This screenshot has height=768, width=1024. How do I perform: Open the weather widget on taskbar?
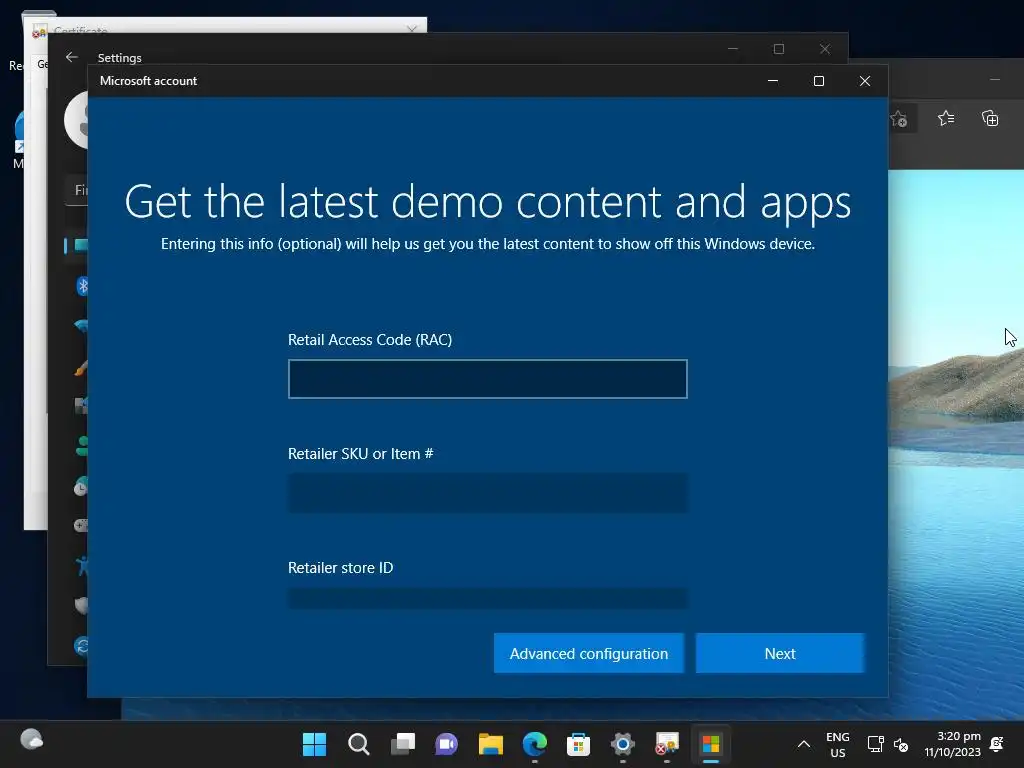coord(31,740)
